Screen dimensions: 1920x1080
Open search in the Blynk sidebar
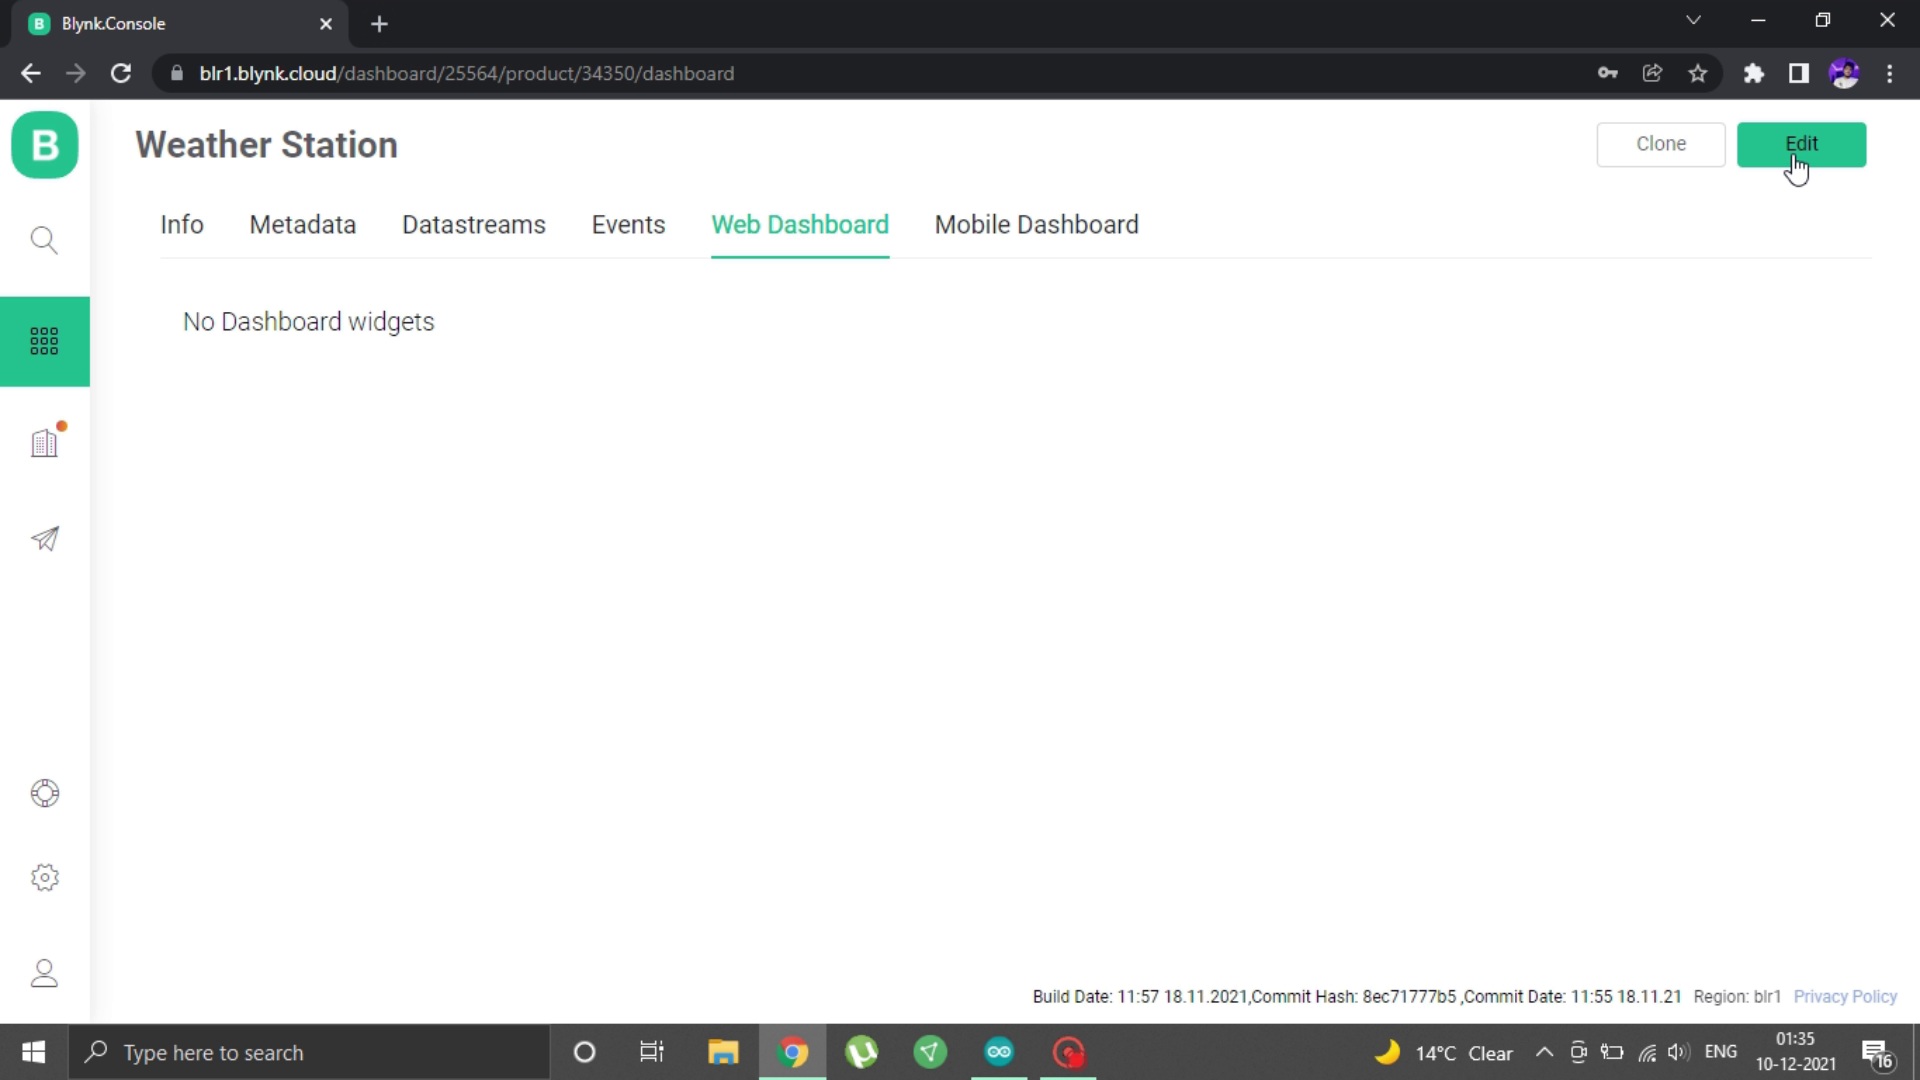coord(45,240)
